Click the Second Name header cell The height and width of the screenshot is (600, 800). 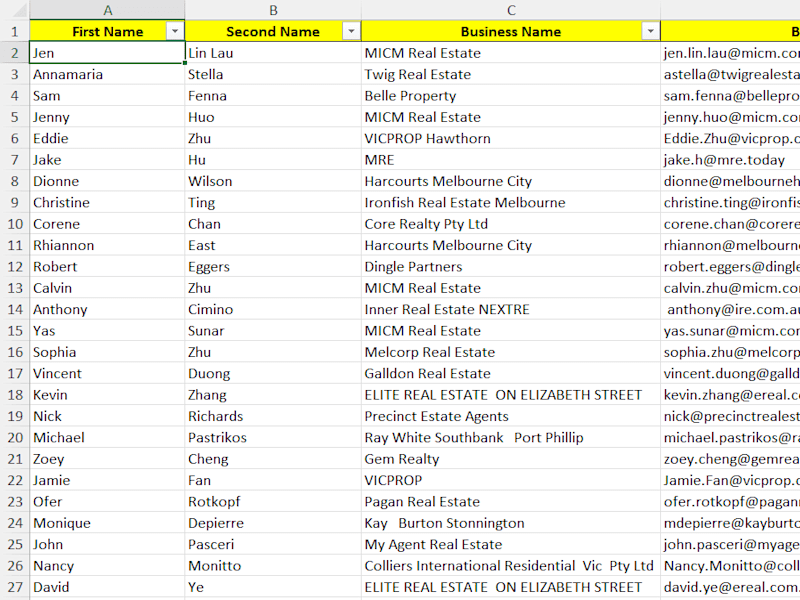(273, 31)
